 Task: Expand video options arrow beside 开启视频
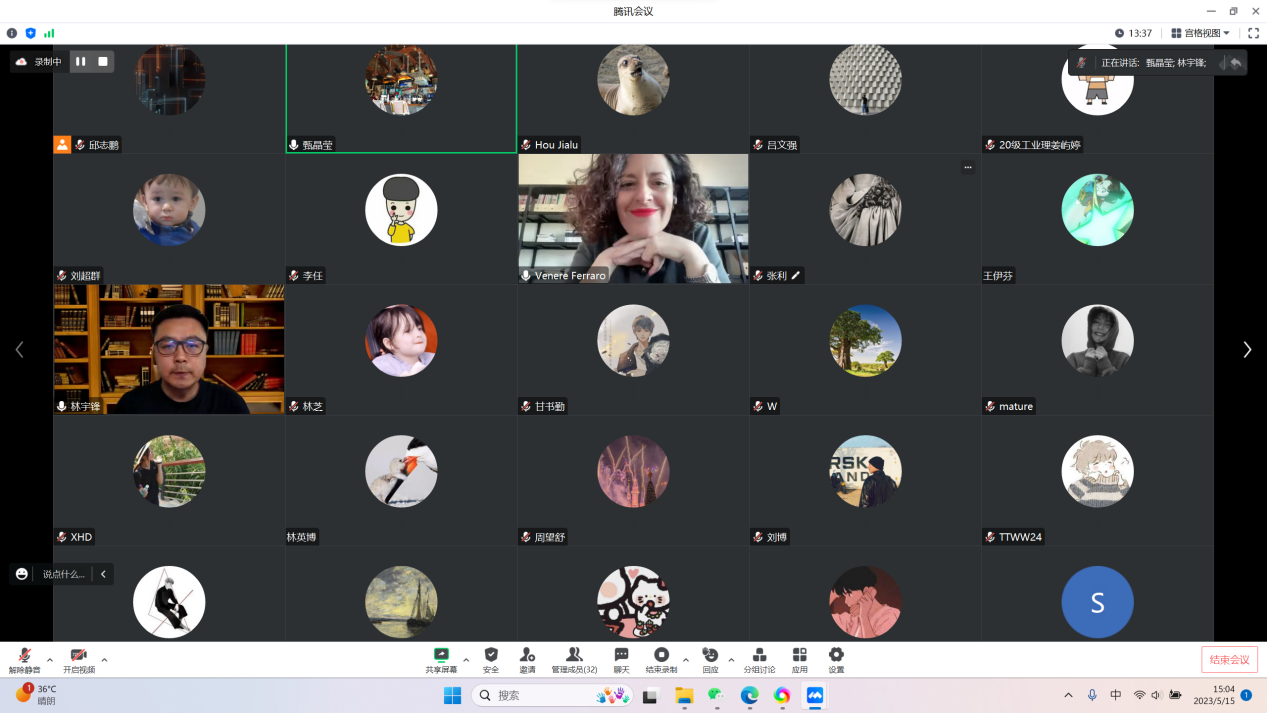(104, 660)
